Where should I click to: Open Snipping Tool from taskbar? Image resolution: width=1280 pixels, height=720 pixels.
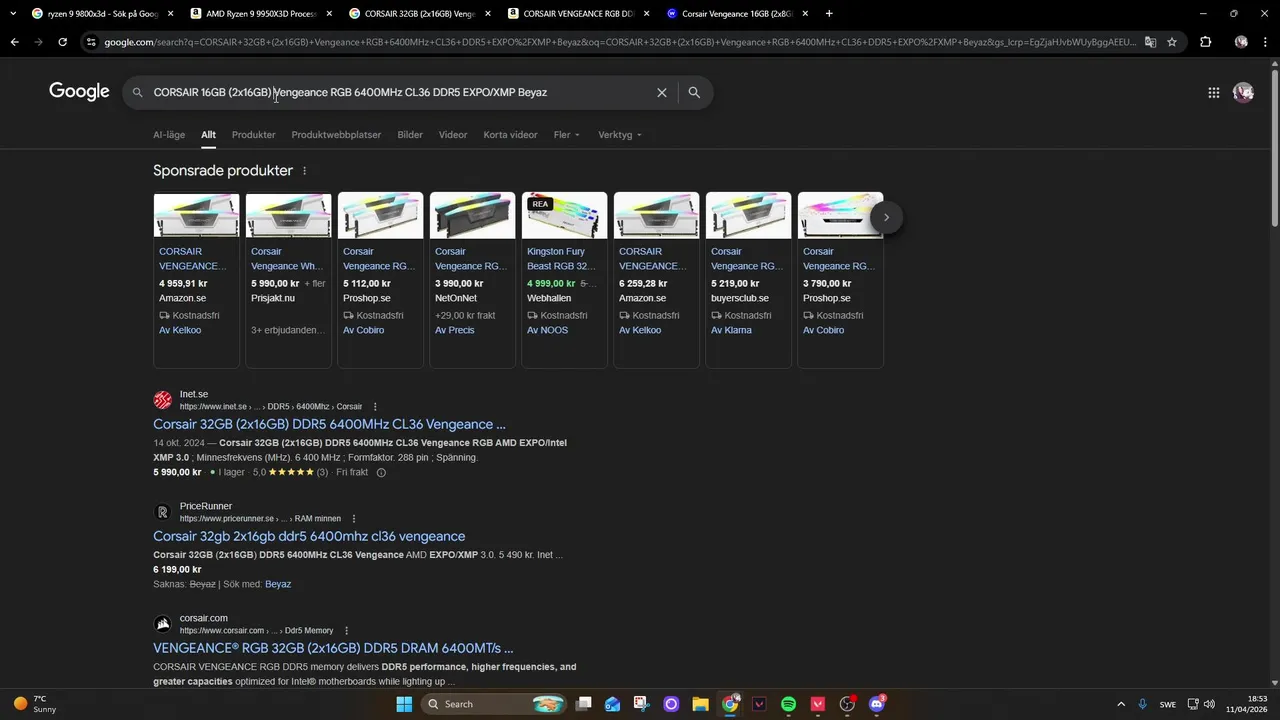(x=642, y=704)
